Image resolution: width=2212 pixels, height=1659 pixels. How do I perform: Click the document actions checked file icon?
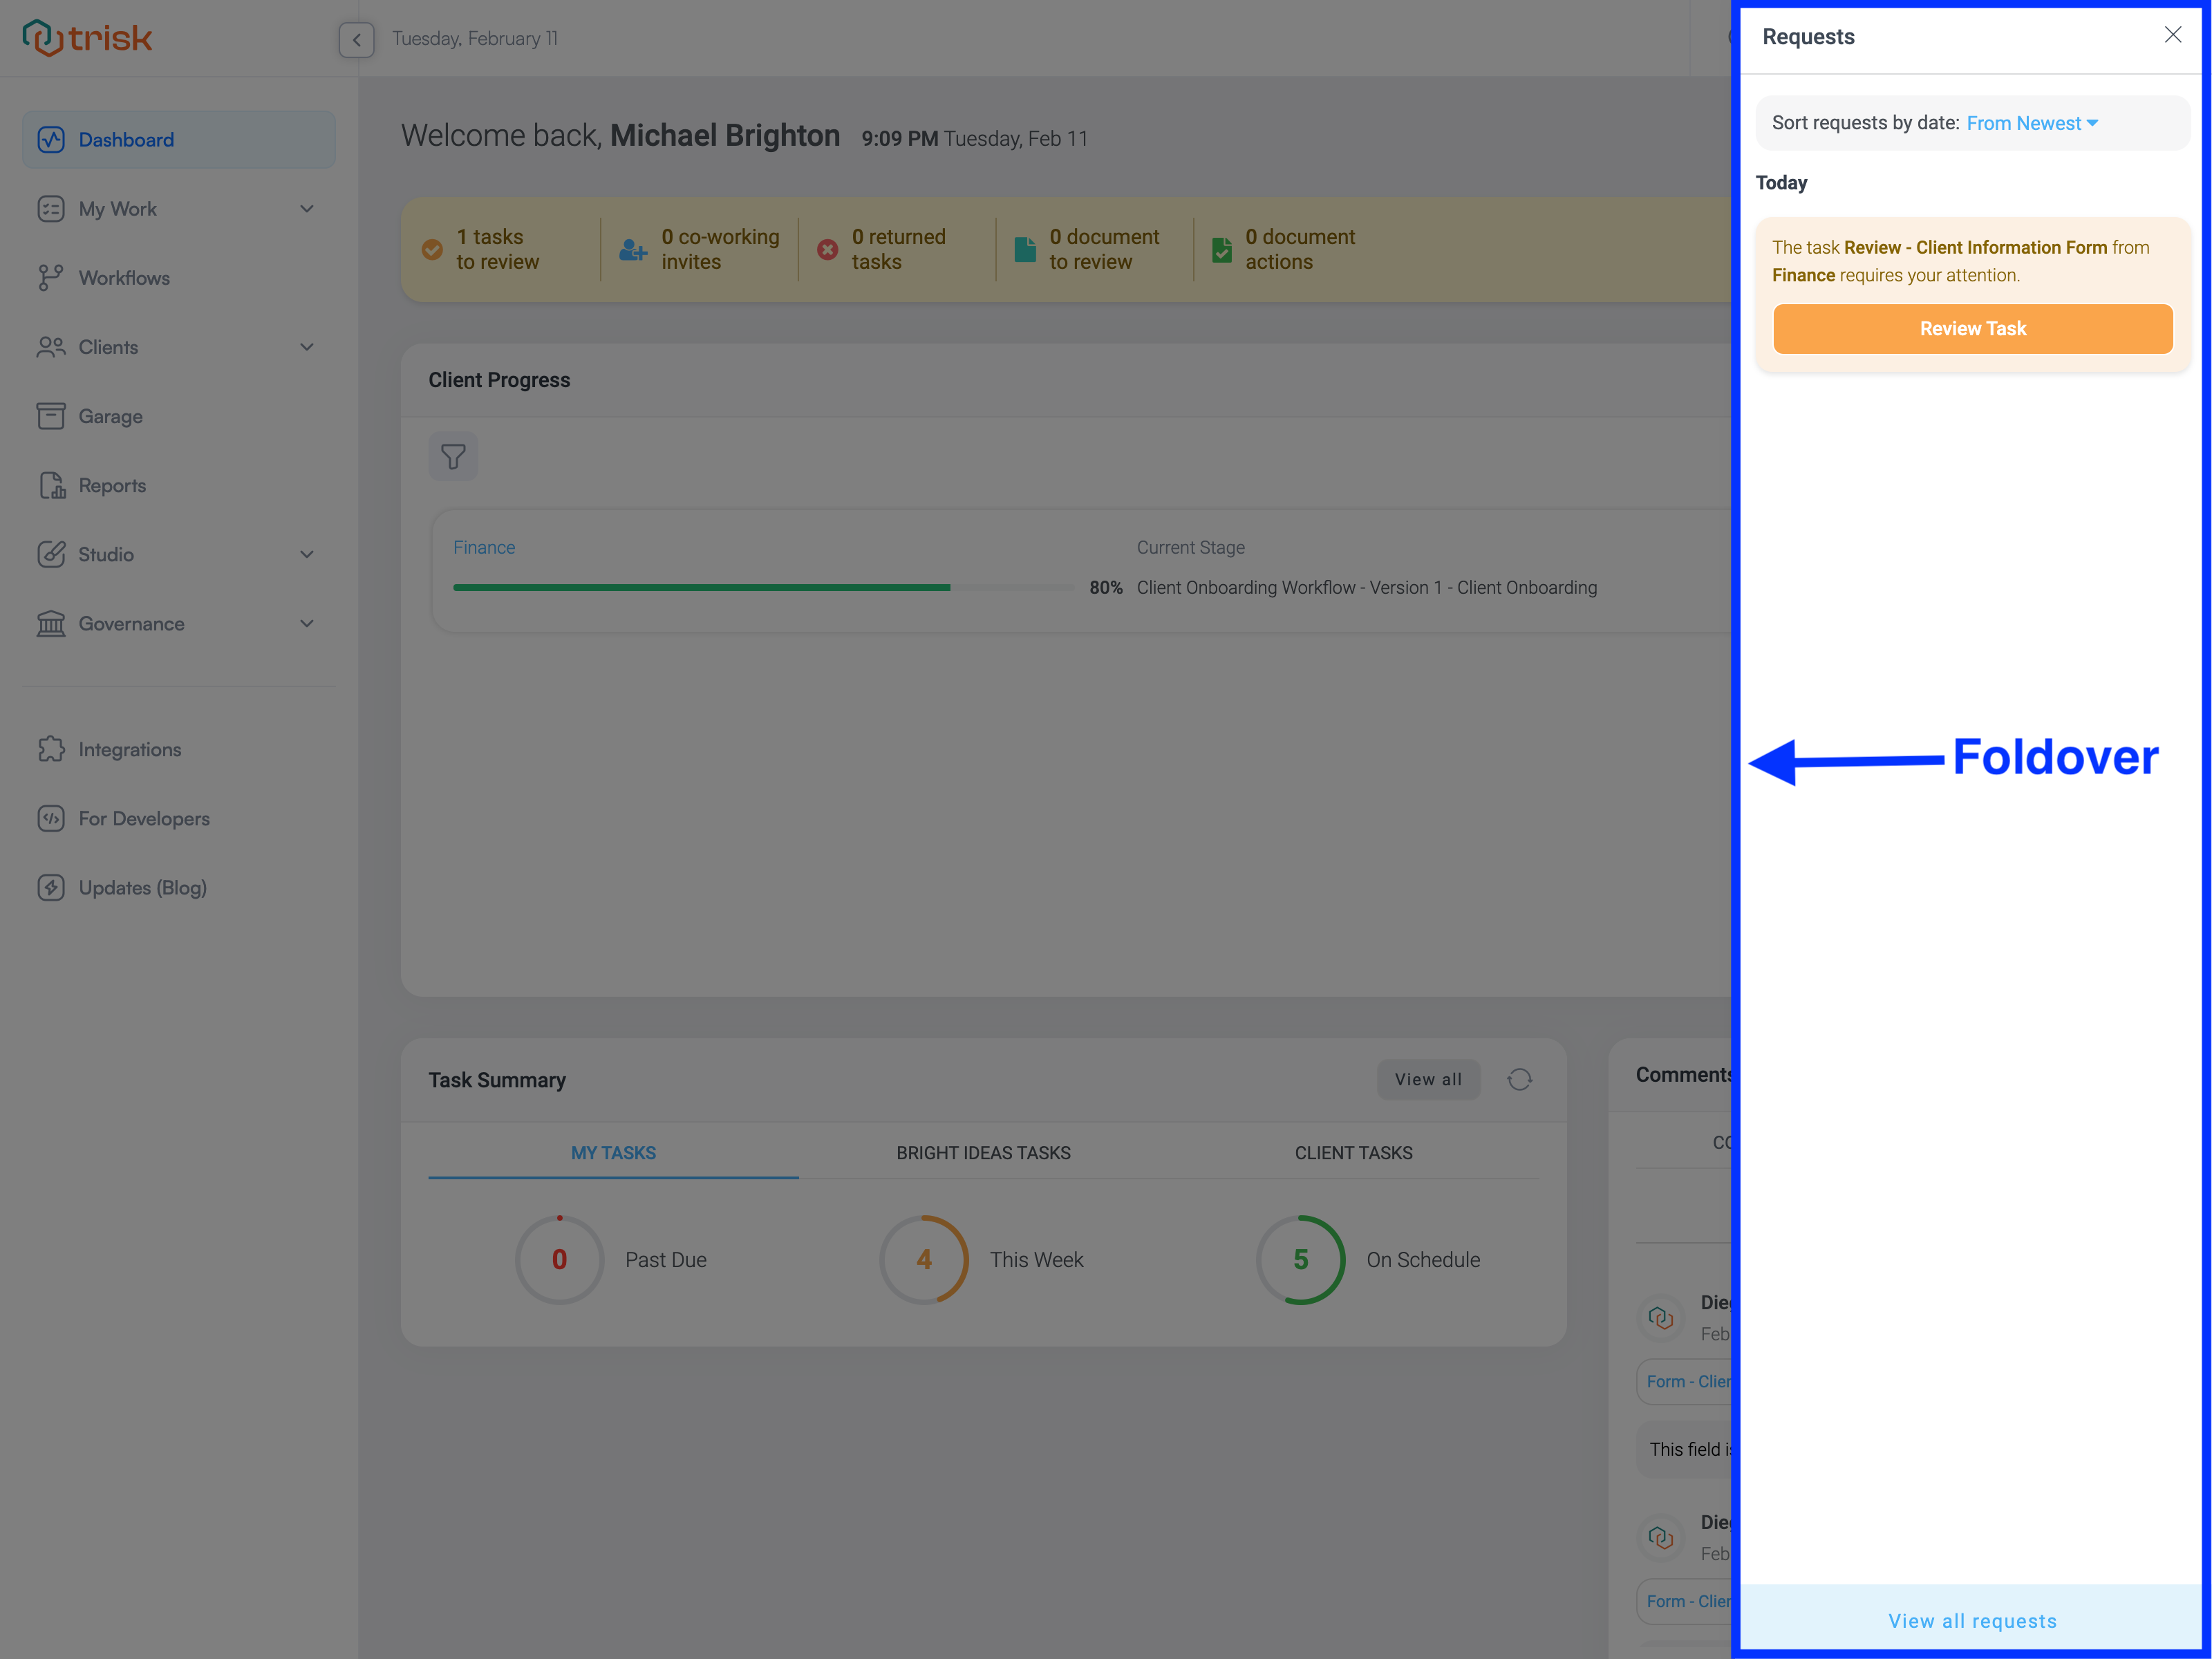pos(1222,249)
